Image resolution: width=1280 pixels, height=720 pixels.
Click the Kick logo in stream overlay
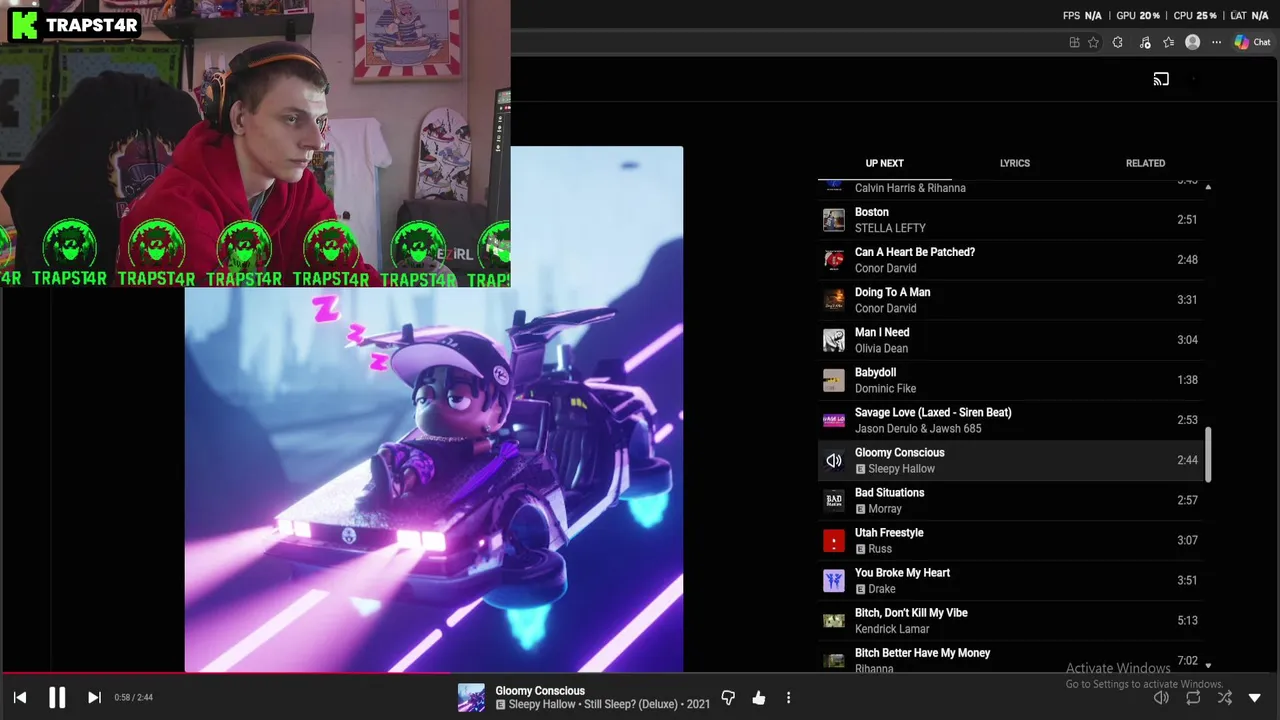[24, 25]
